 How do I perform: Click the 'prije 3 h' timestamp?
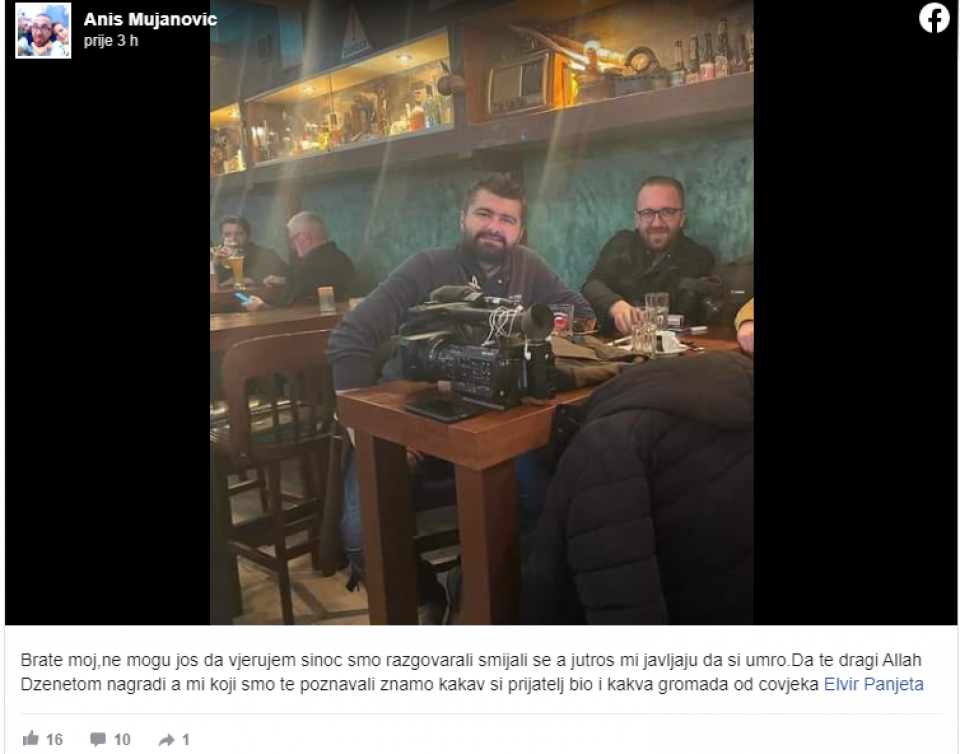coord(111,40)
